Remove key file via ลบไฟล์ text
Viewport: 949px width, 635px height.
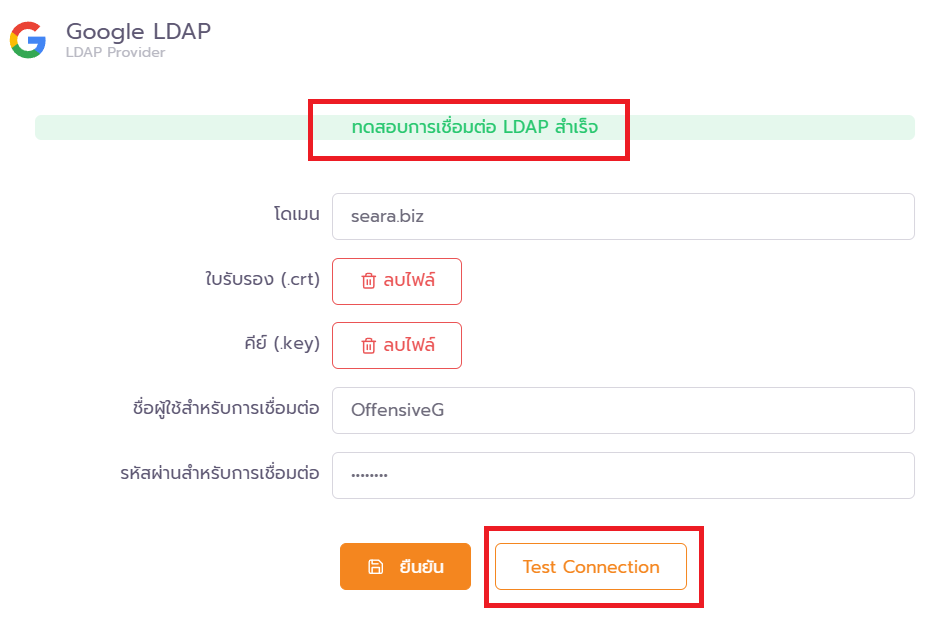(409, 346)
